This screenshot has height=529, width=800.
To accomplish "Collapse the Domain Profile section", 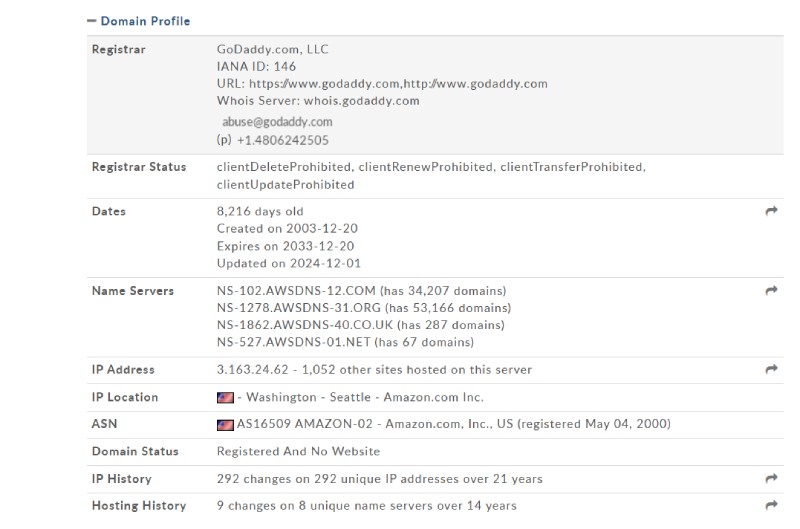I will (91, 21).
